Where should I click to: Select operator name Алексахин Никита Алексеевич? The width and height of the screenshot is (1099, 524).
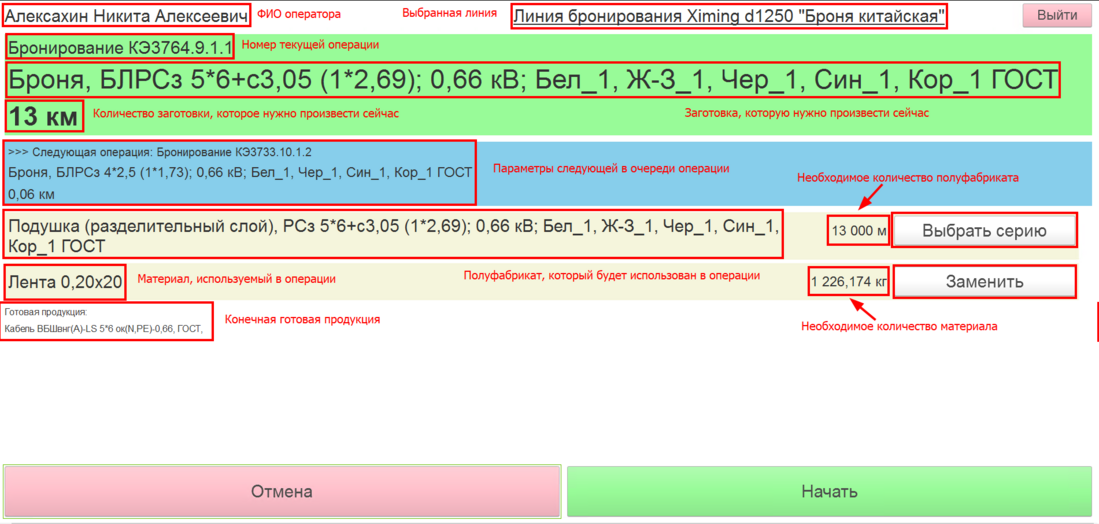point(127,15)
